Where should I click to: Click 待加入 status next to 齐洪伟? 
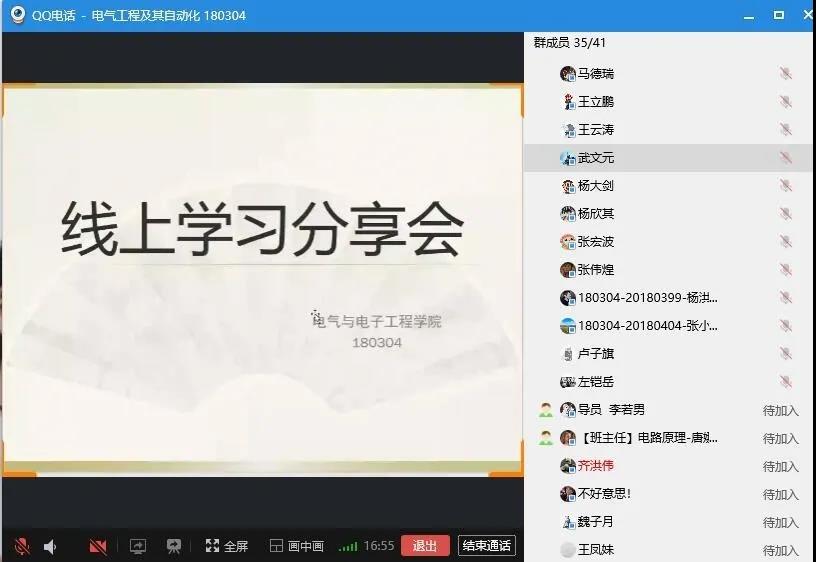click(780, 466)
